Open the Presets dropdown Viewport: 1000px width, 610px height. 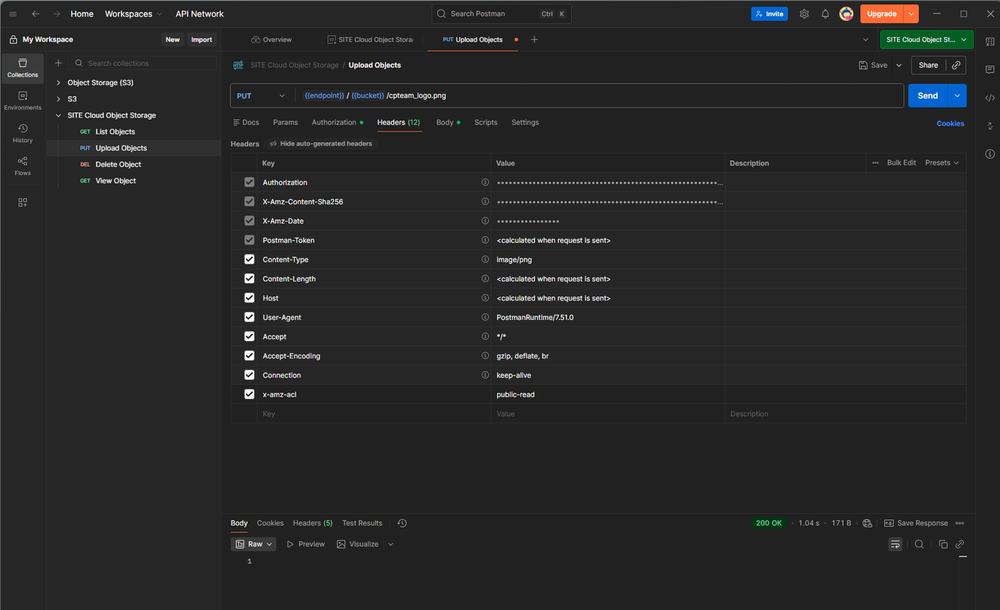click(942, 163)
